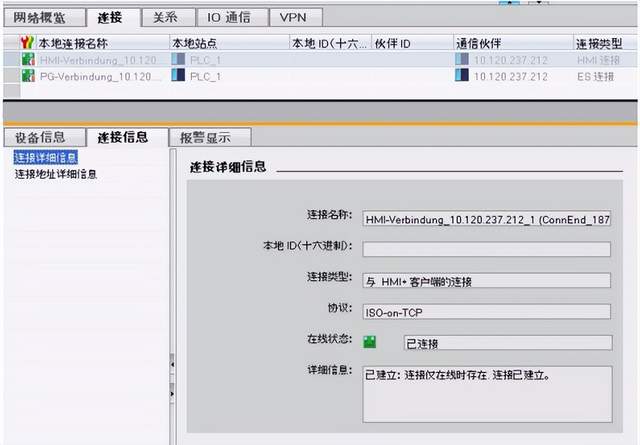Select the PG-Verbindung row header cell
This screenshot has width=640, height=445.
click(12, 76)
